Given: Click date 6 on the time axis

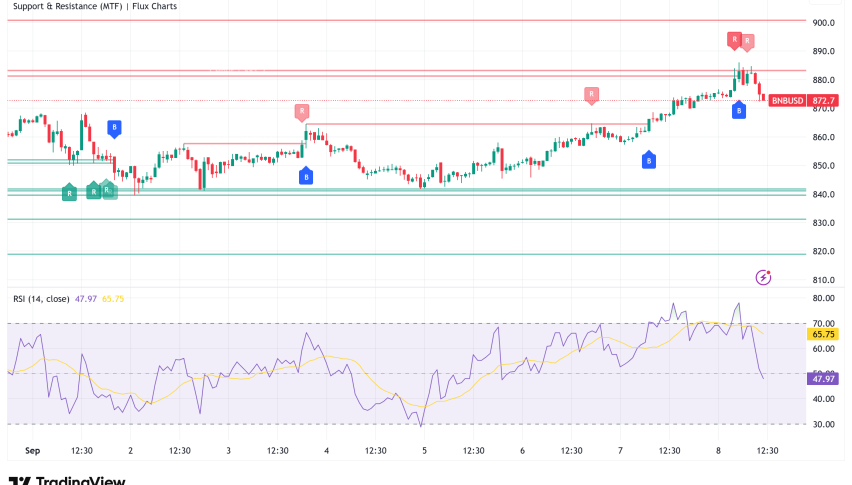Looking at the screenshot, I should coord(522,451).
